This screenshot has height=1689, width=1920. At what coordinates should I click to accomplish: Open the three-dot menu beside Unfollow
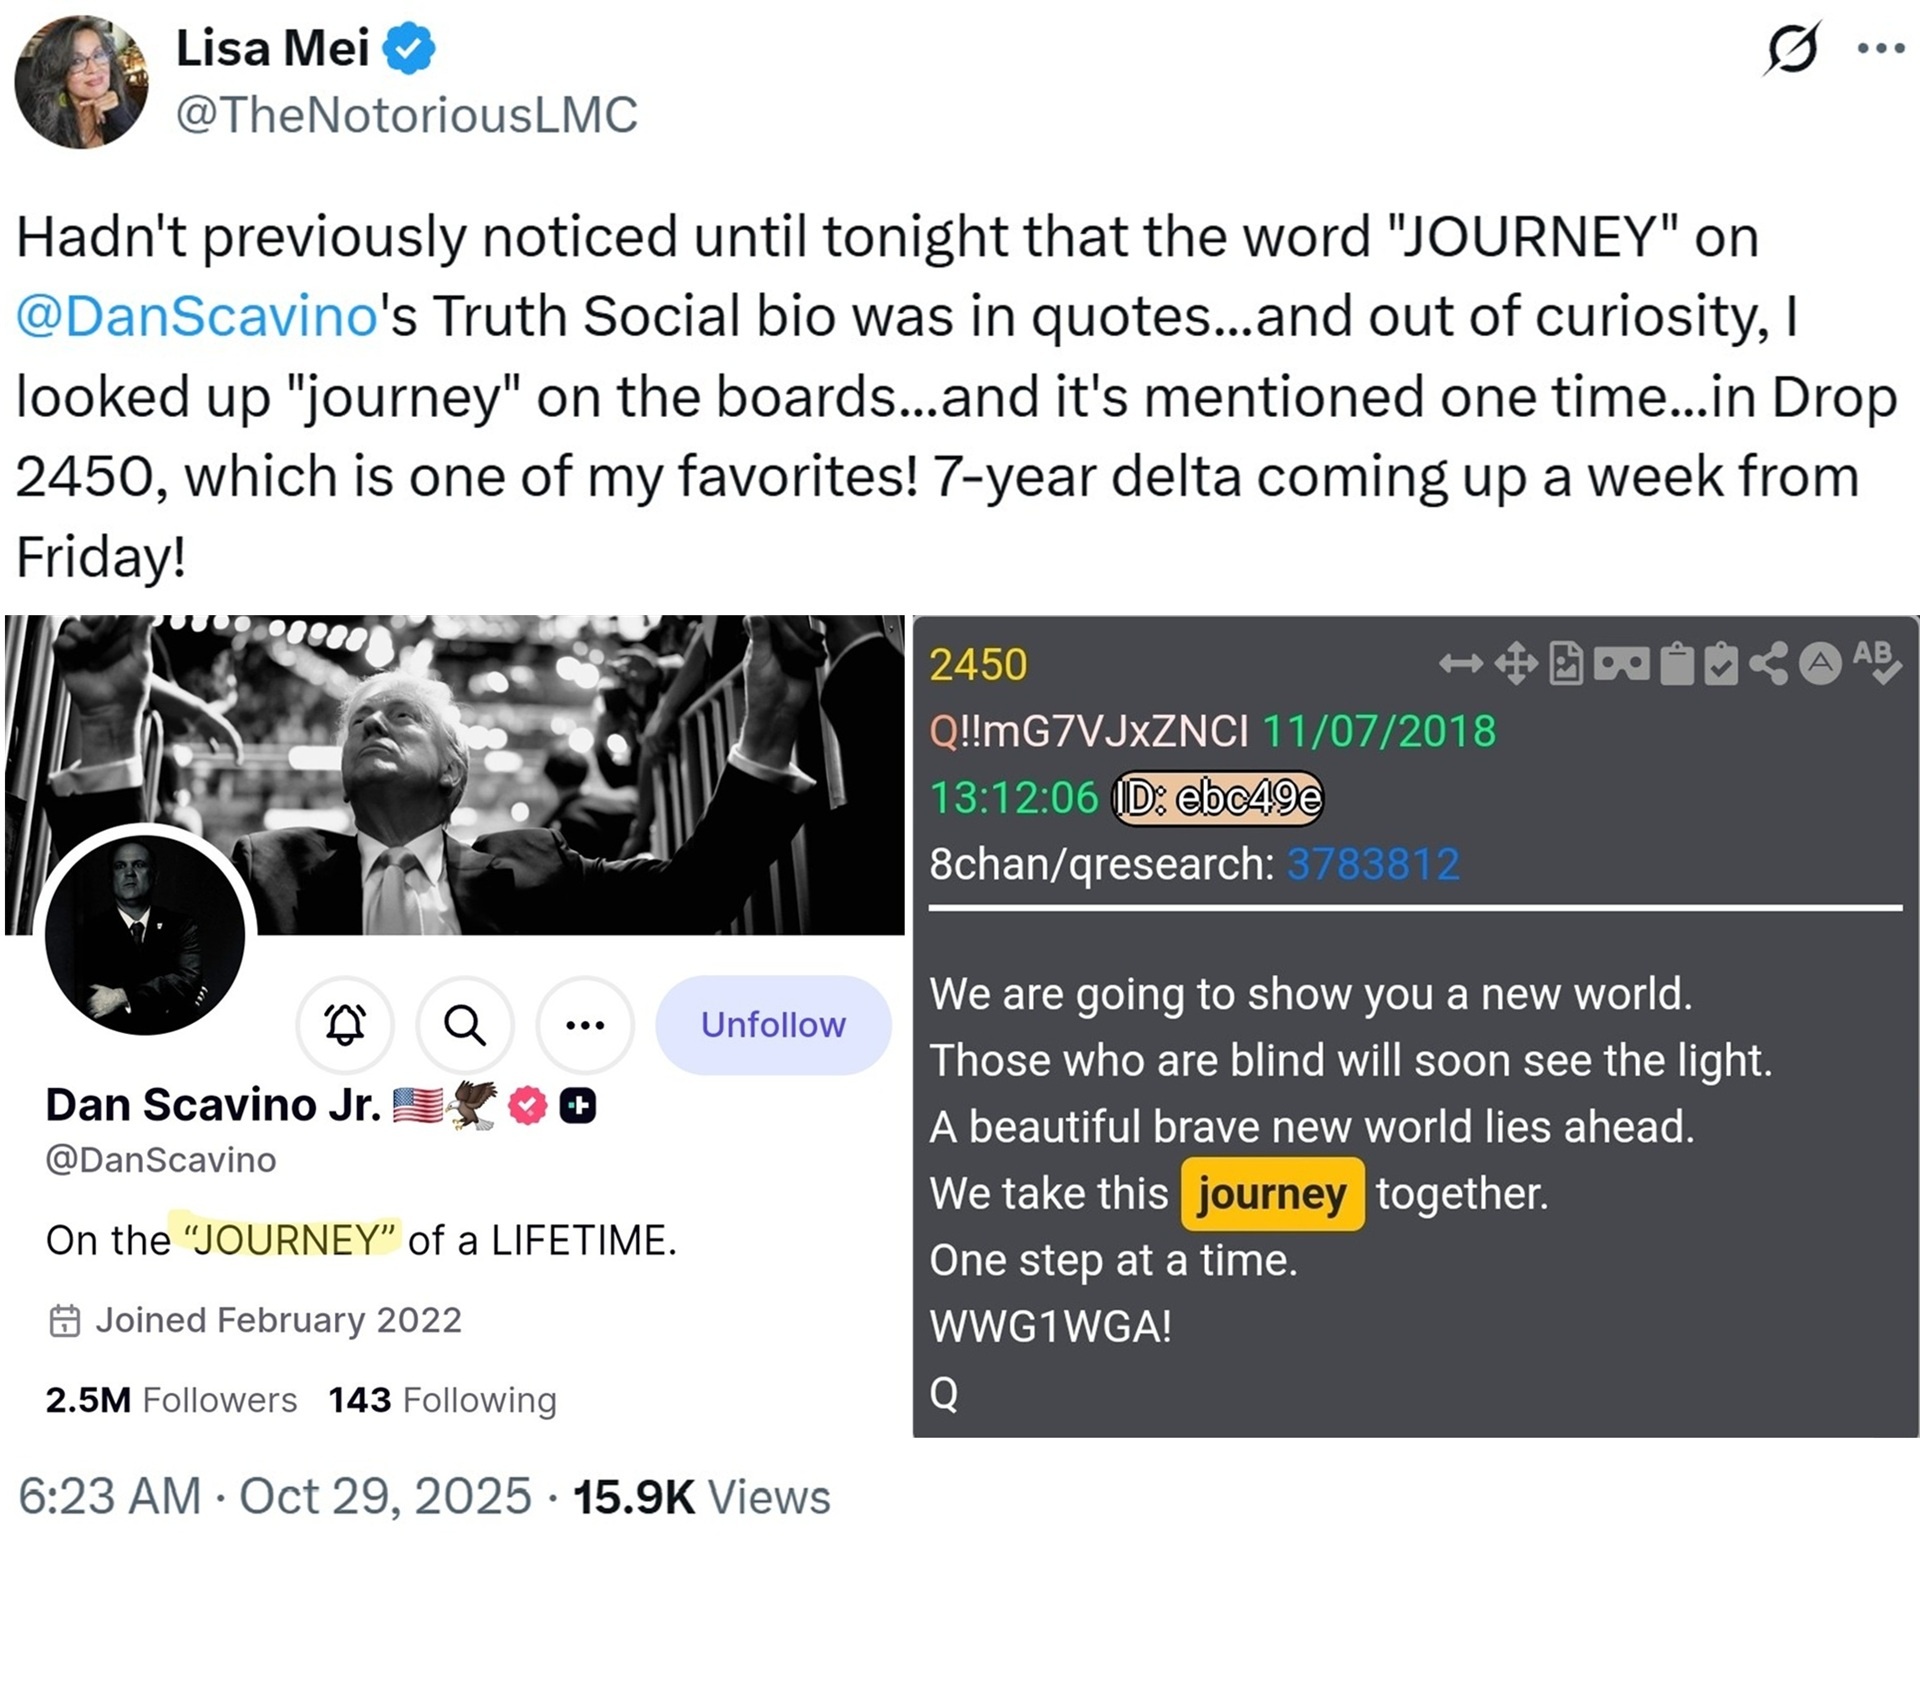[x=585, y=1024]
